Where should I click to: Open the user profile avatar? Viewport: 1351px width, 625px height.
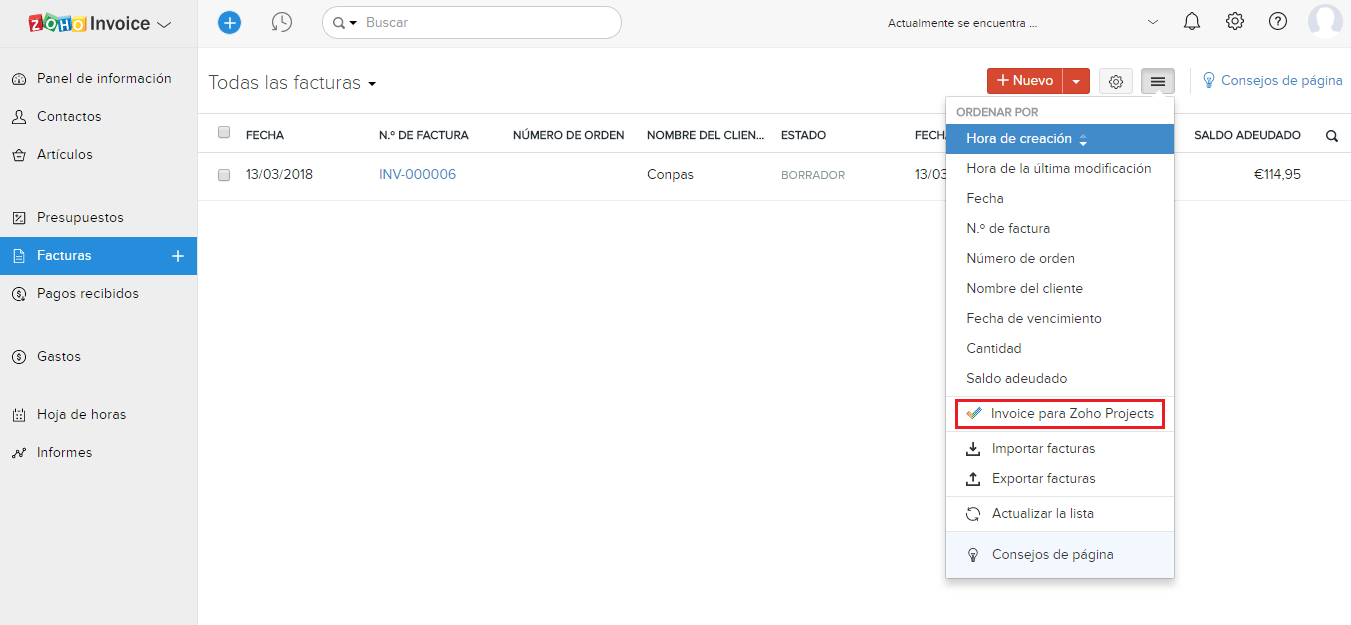point(1325,22)
